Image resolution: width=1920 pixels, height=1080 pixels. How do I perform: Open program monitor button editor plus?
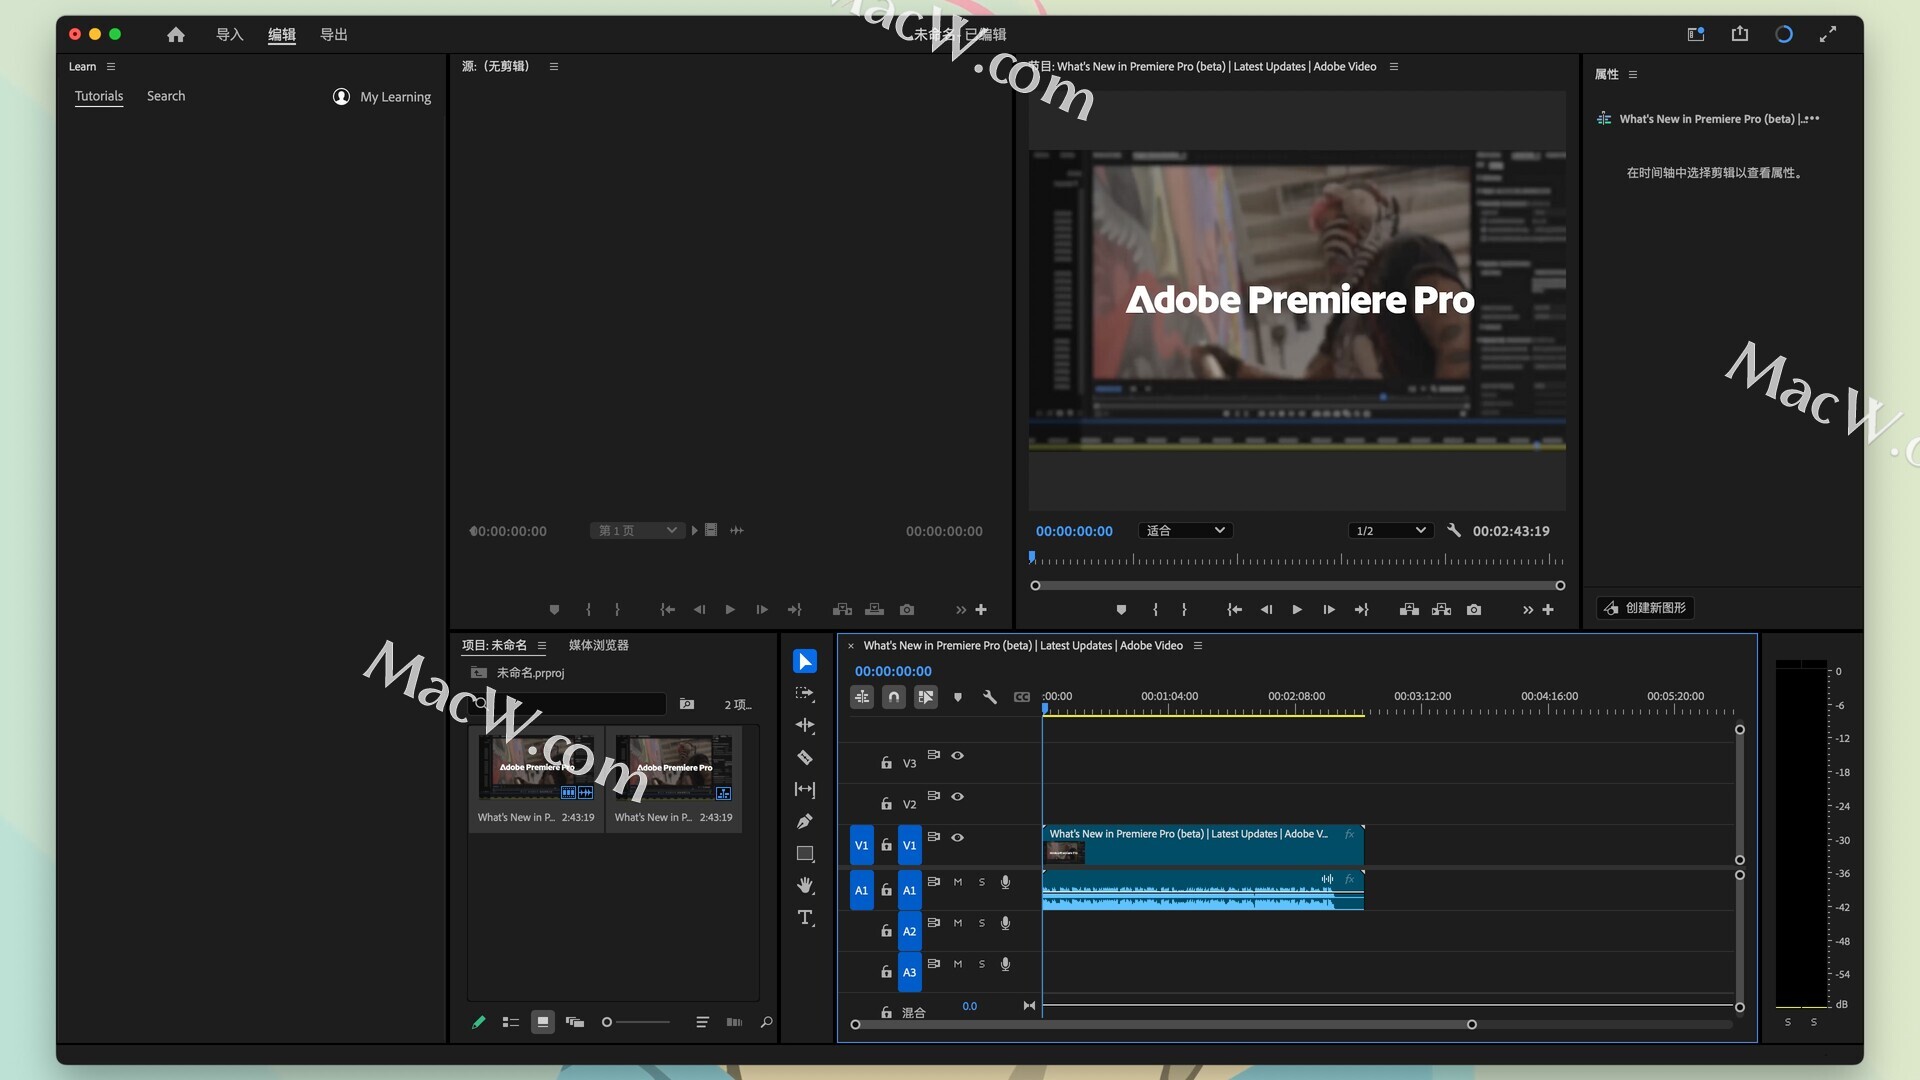[1548, 609]
